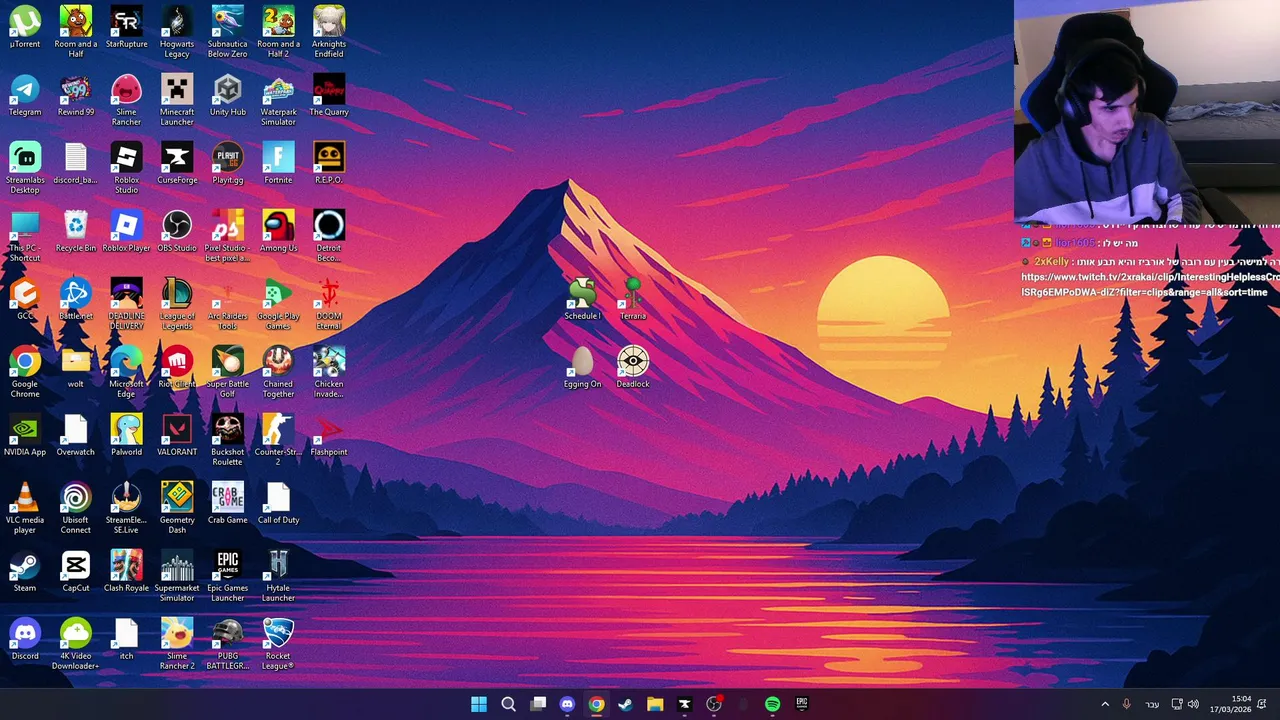Open R.E.P.O. game shortcut

tap(329, 164)
